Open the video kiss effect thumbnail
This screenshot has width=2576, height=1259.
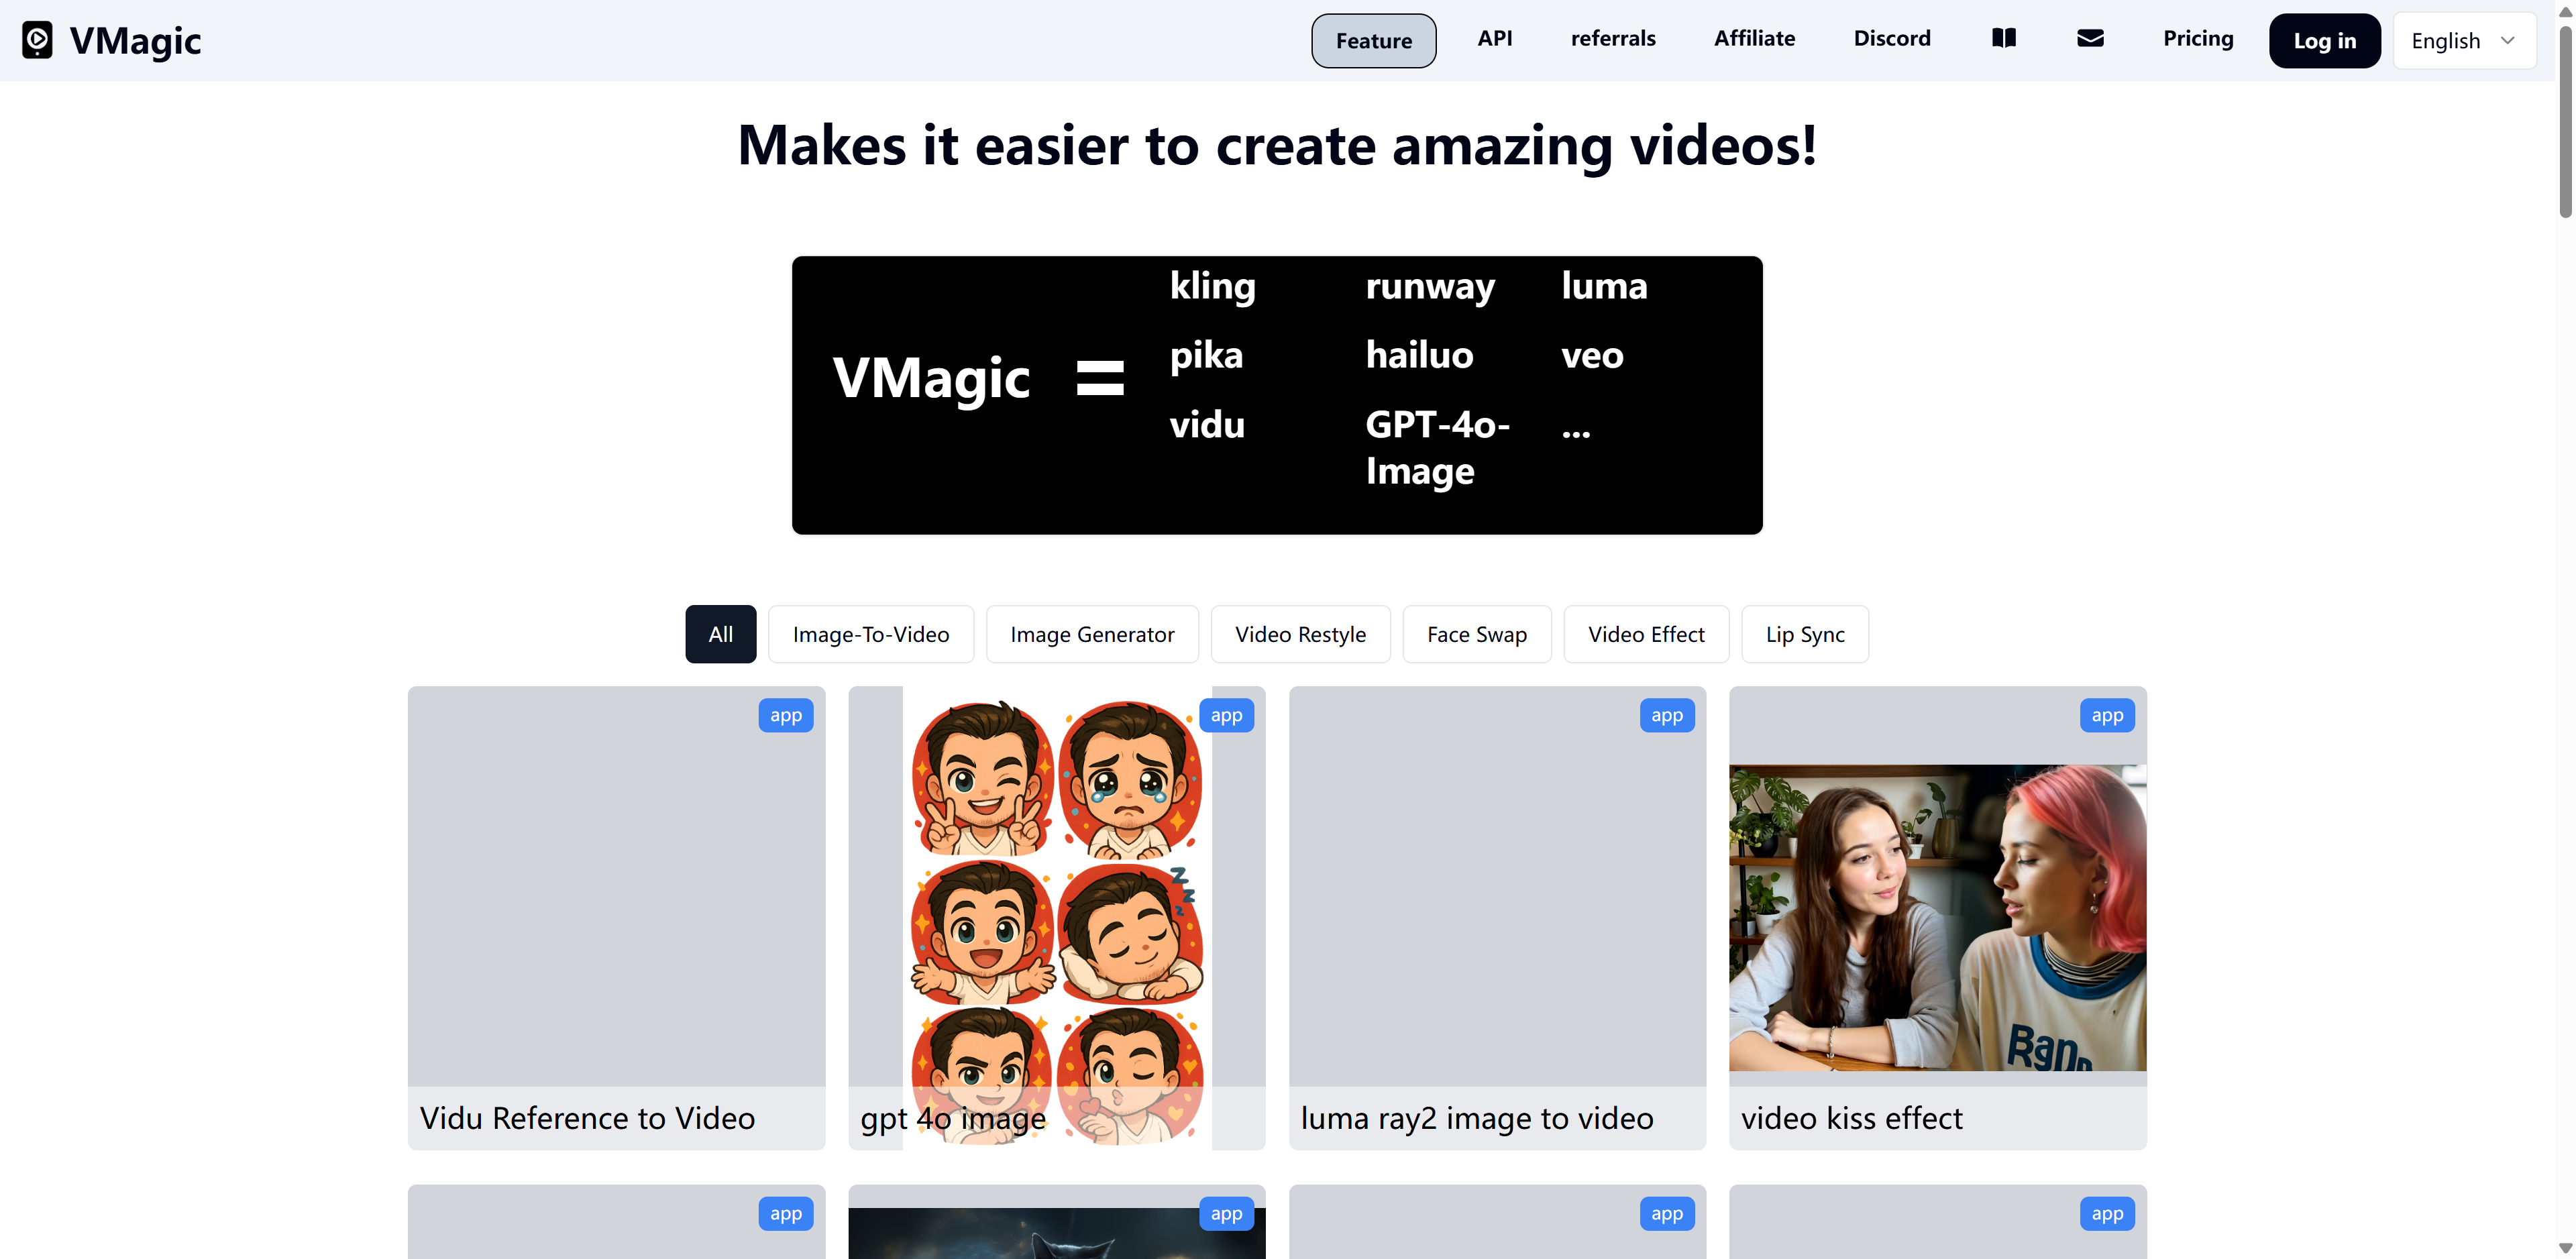click(1937, 917)
